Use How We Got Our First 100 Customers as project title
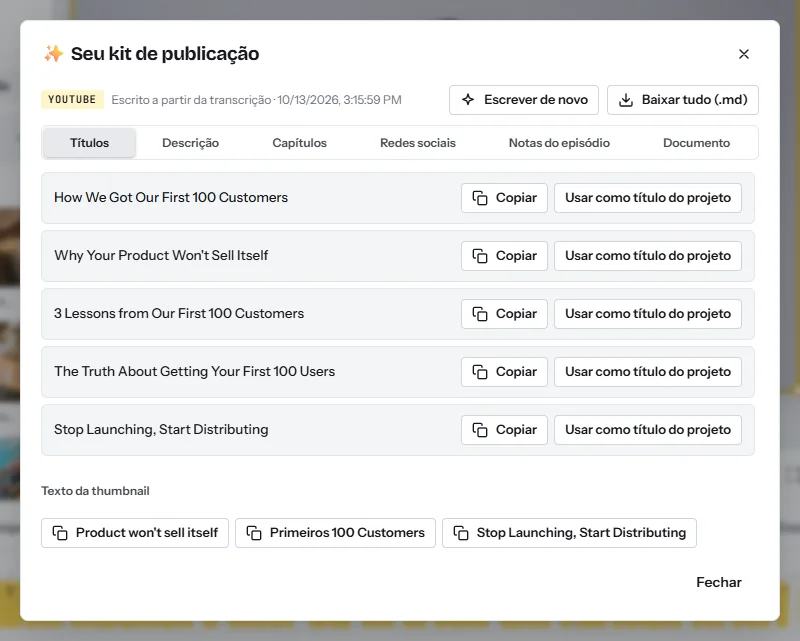The image size is (800, 641). (648, 198)
